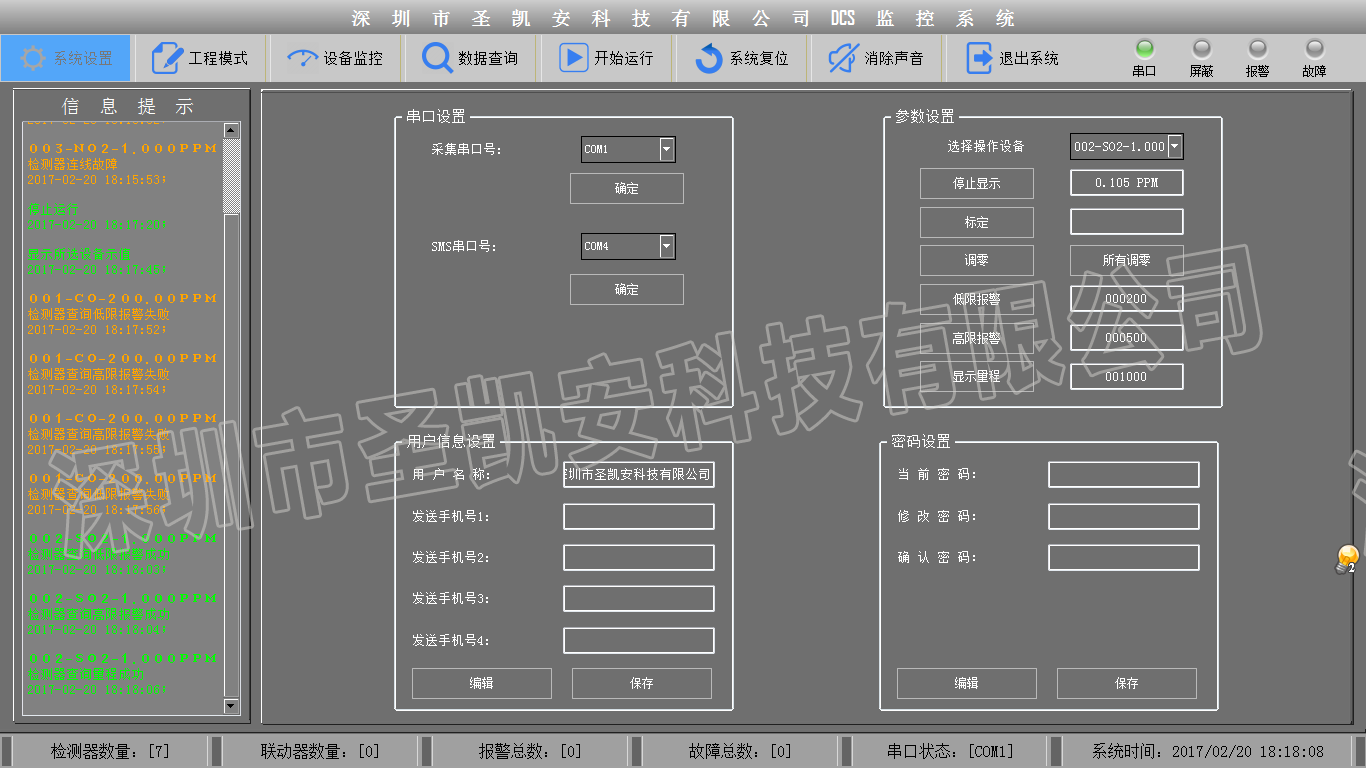1366x768 pixels.
Task: Click the 显示所选设备示值 log entry
Action: 79,255
